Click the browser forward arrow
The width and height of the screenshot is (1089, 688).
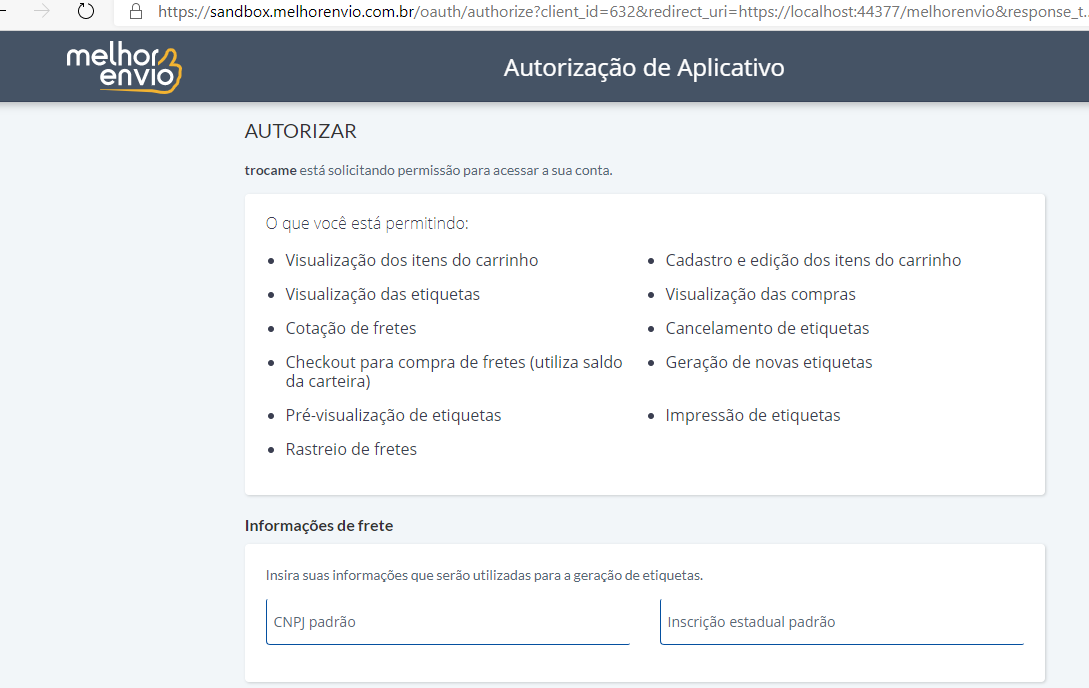click(42, 11)
